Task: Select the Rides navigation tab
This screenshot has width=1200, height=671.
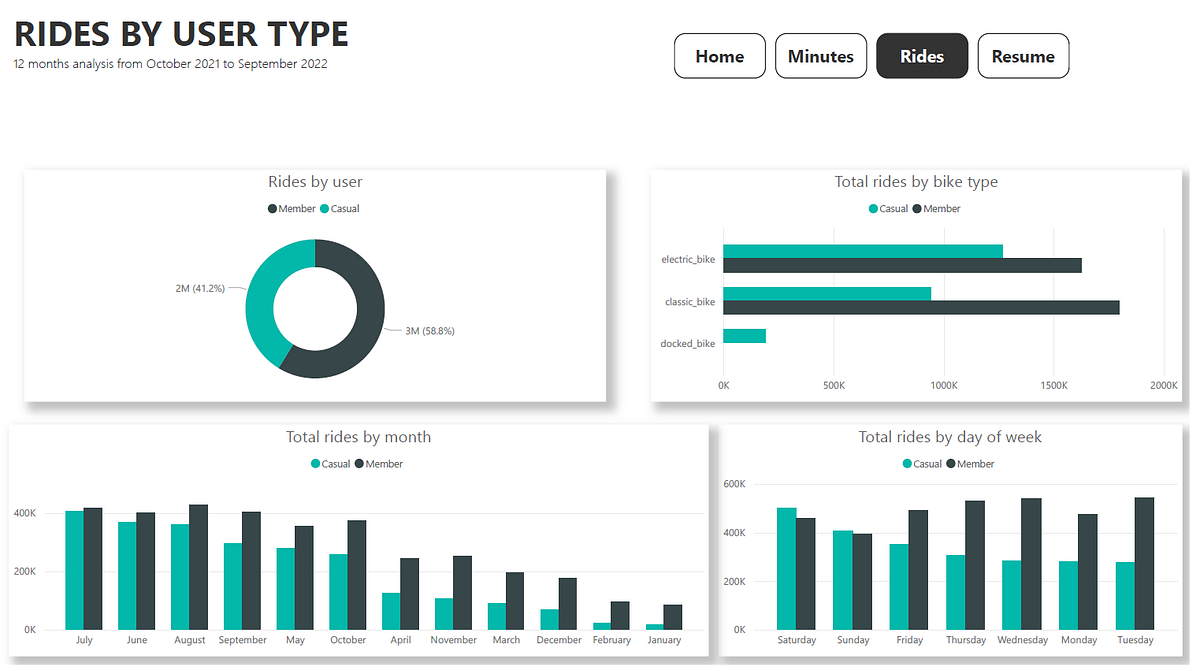Action: click(x=921, y=55)
